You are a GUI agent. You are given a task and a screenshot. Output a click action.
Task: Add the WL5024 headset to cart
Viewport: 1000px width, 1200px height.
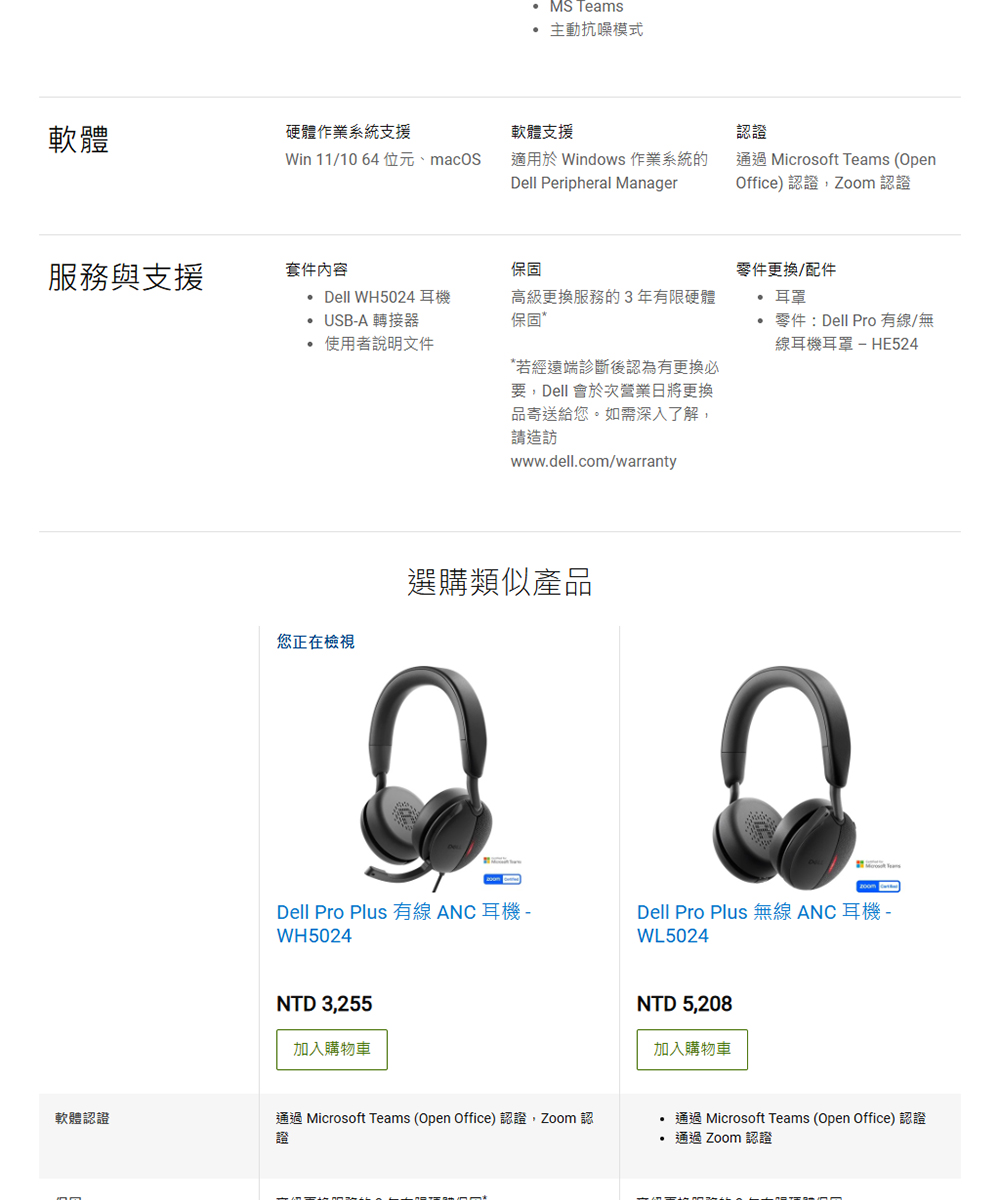click(x=692, y=1049)
